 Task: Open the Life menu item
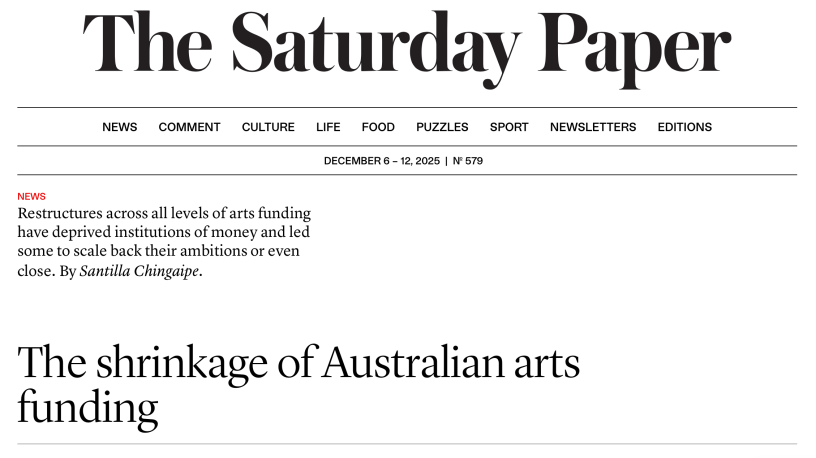point(328,127)
